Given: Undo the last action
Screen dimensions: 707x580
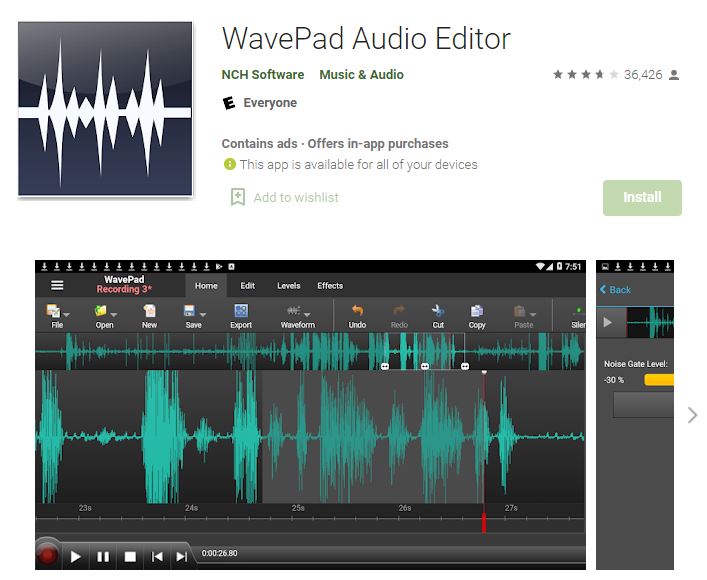Looking at the screenshot, I should (x=357, y=310).
